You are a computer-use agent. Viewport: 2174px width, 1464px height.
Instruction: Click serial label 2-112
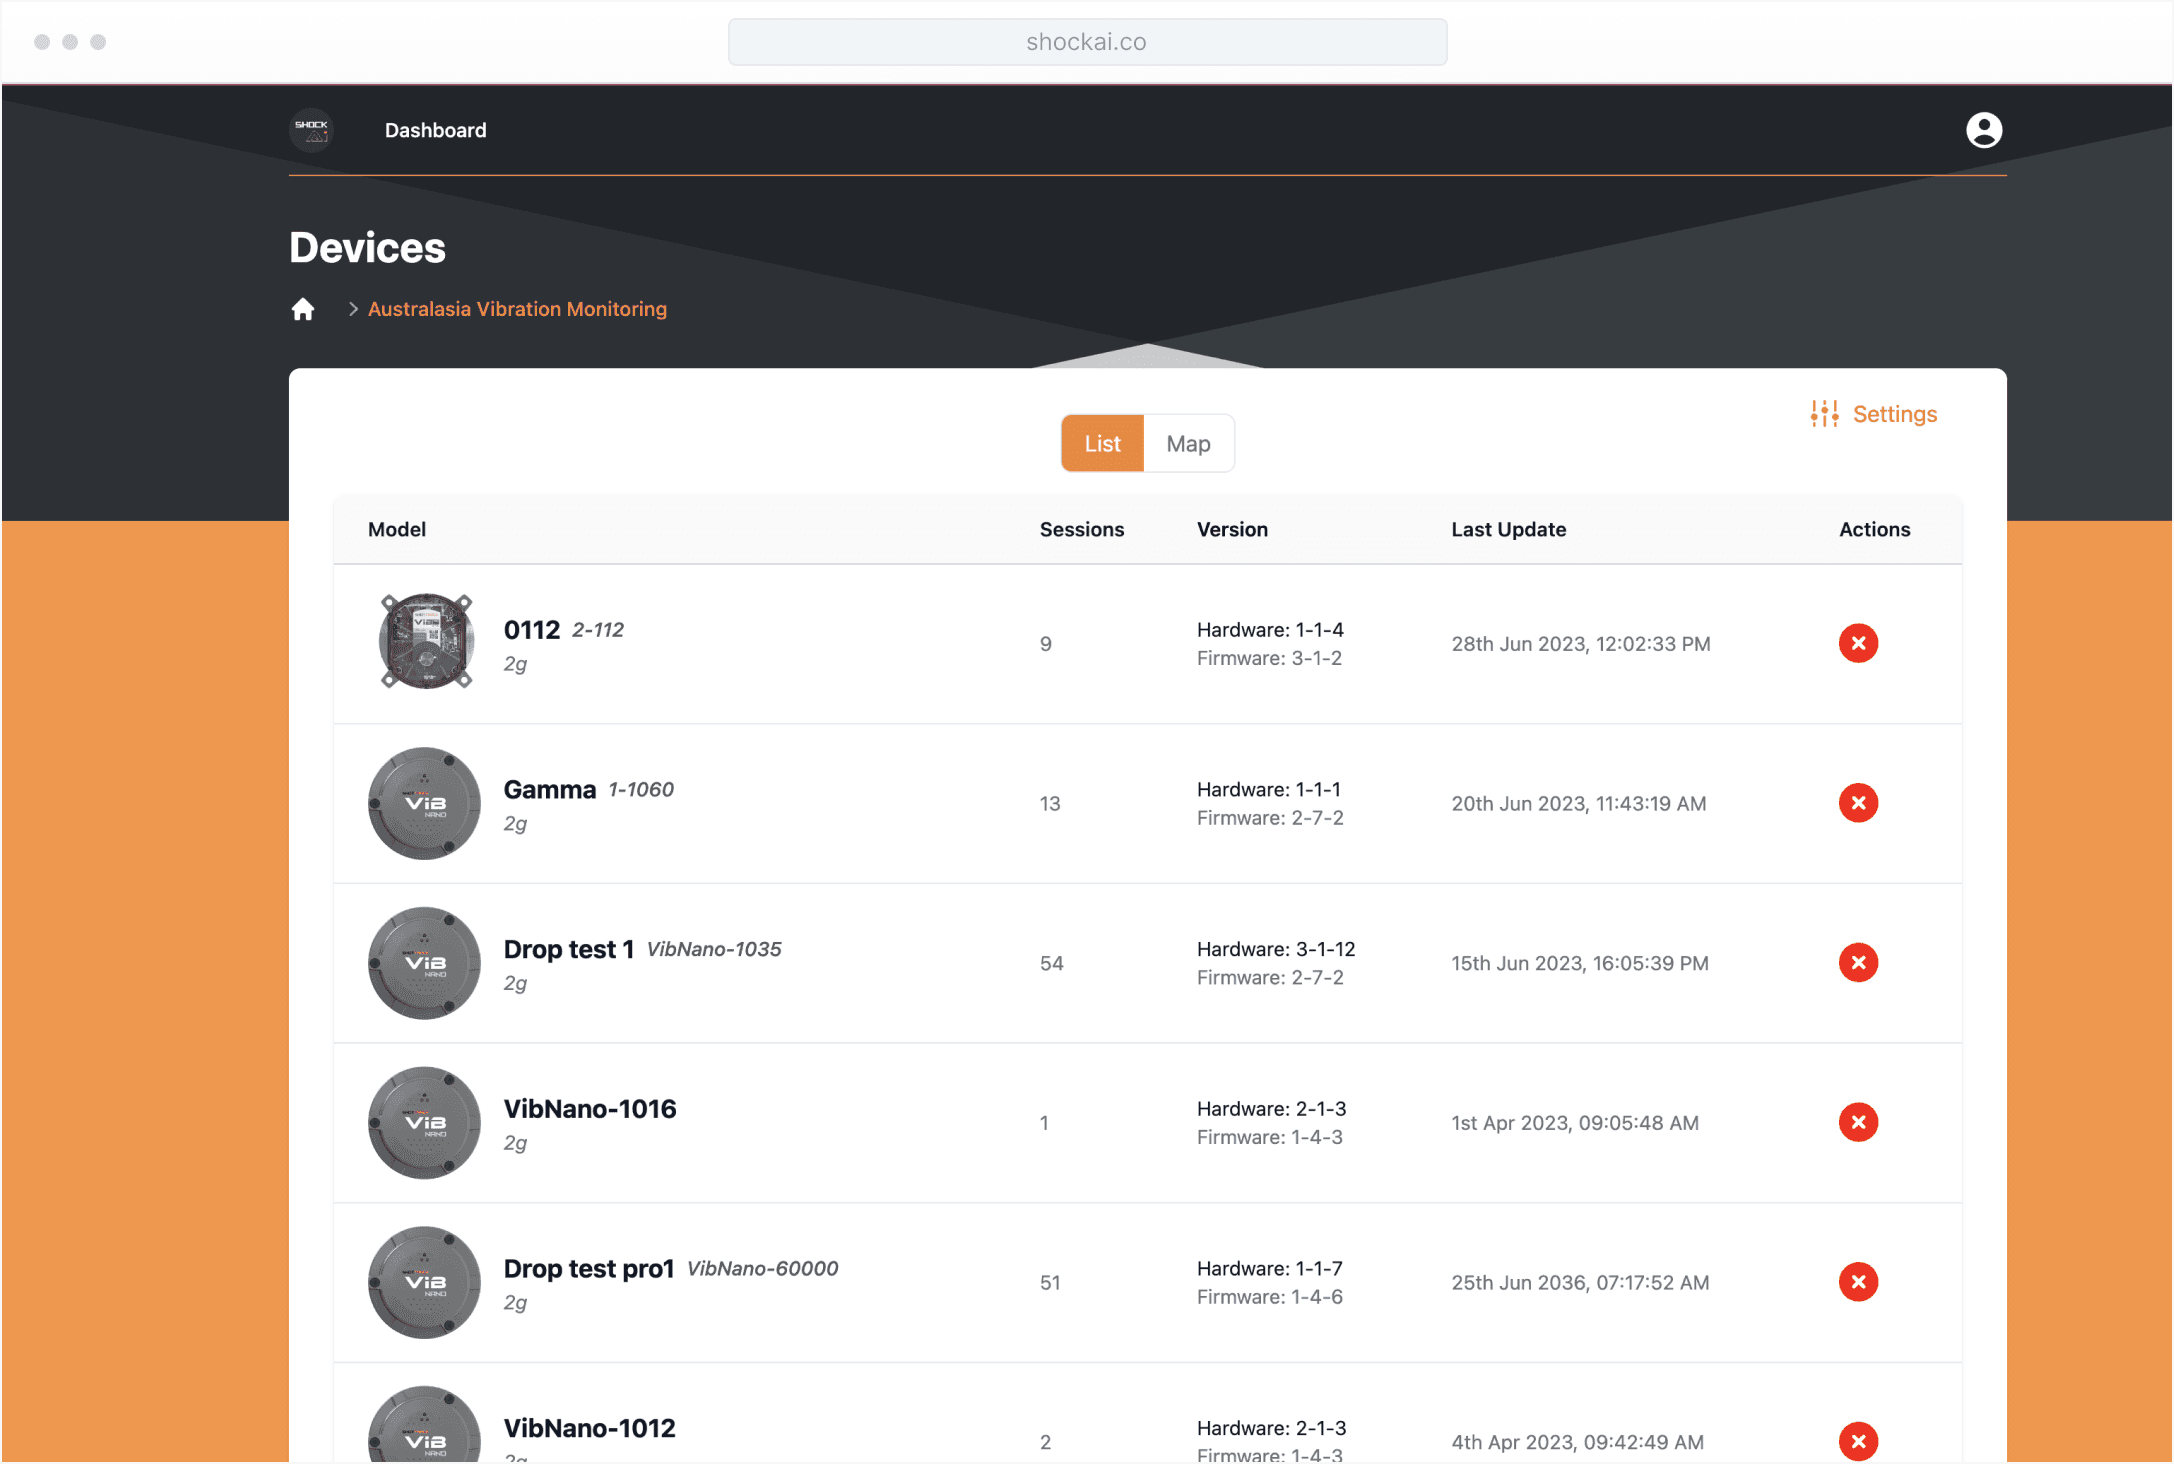597,630
